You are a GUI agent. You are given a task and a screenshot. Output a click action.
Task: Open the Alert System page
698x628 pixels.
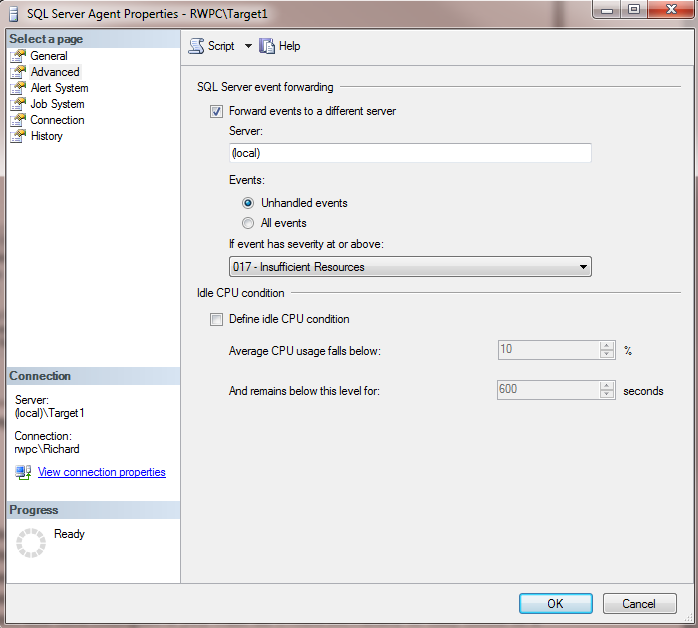tap(60, 88)
